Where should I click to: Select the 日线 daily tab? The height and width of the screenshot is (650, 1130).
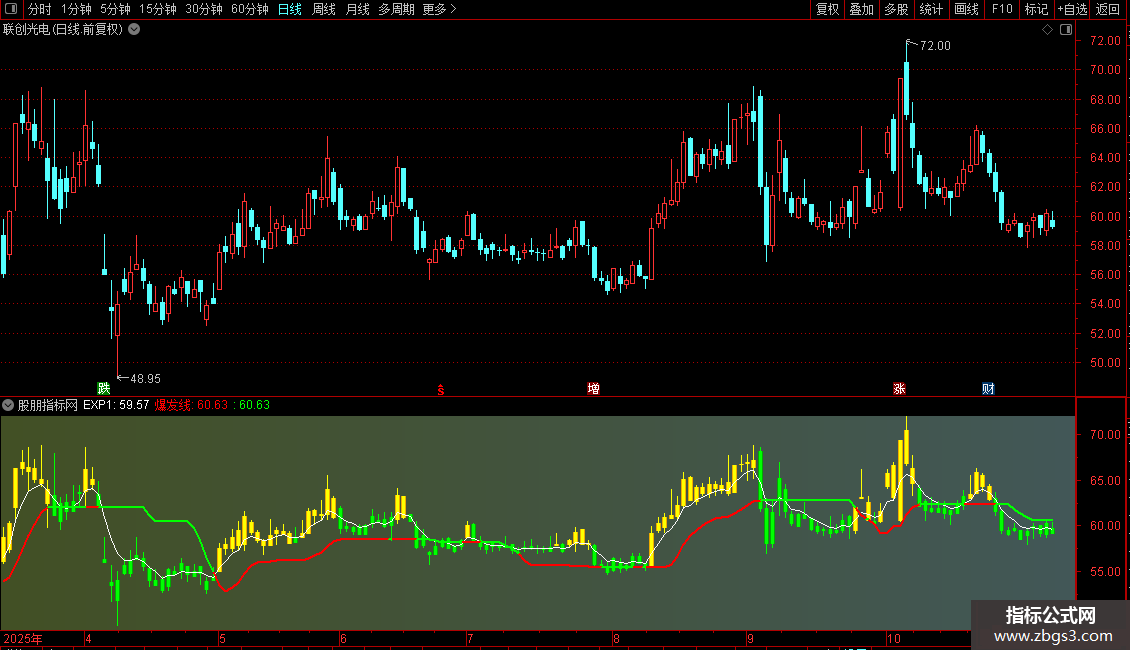[x=290, y=9]
